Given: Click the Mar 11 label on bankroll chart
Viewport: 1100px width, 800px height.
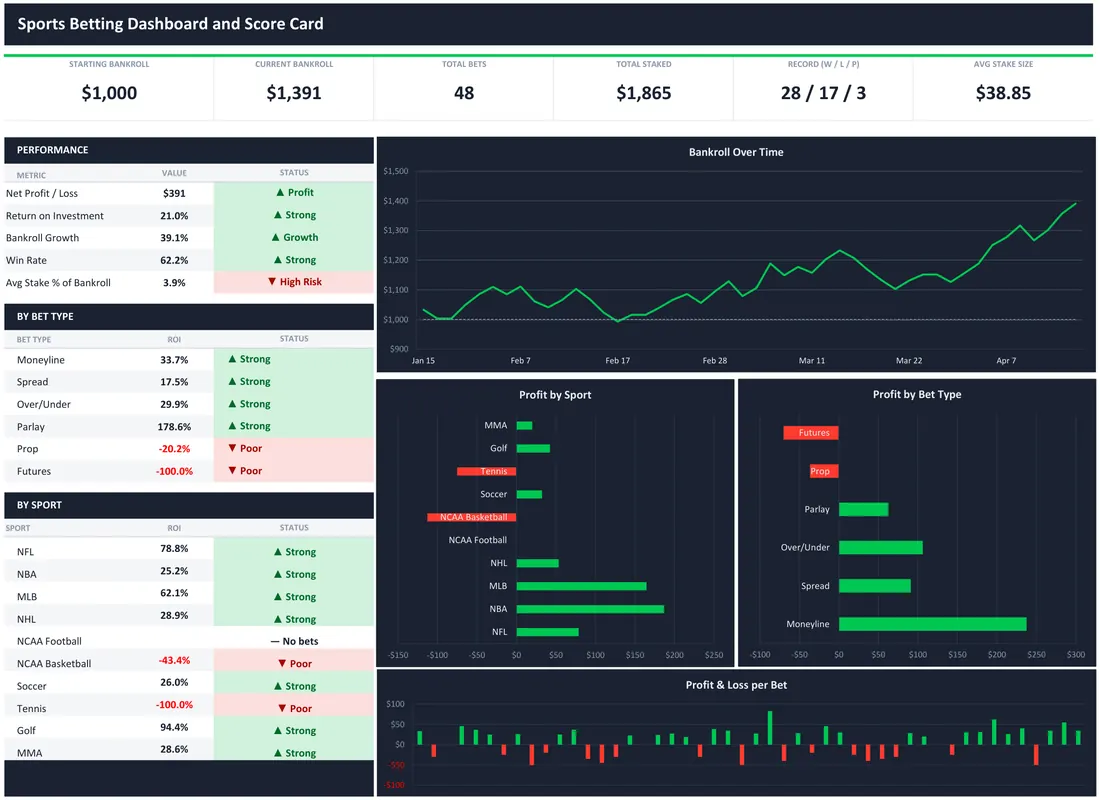Looking at the screenshot, I should [812, 361].
